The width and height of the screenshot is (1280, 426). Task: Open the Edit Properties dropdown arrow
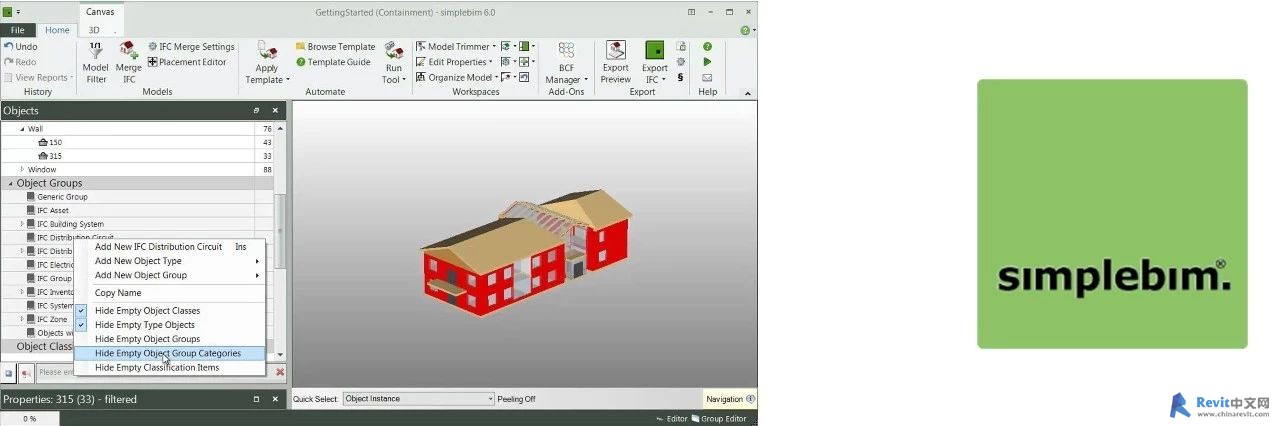pyautogui.click(x=490, y=62)
